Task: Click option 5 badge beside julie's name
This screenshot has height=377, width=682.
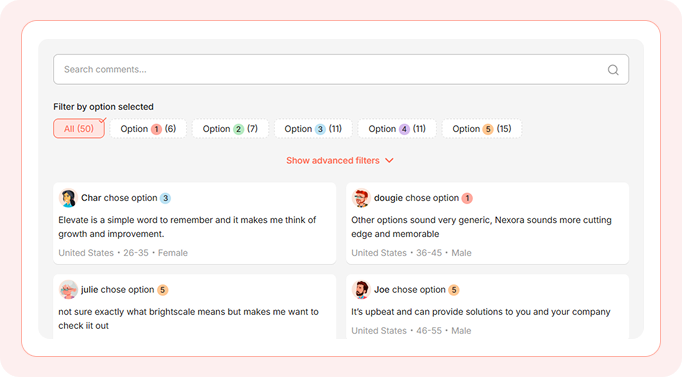Action: 163,290
